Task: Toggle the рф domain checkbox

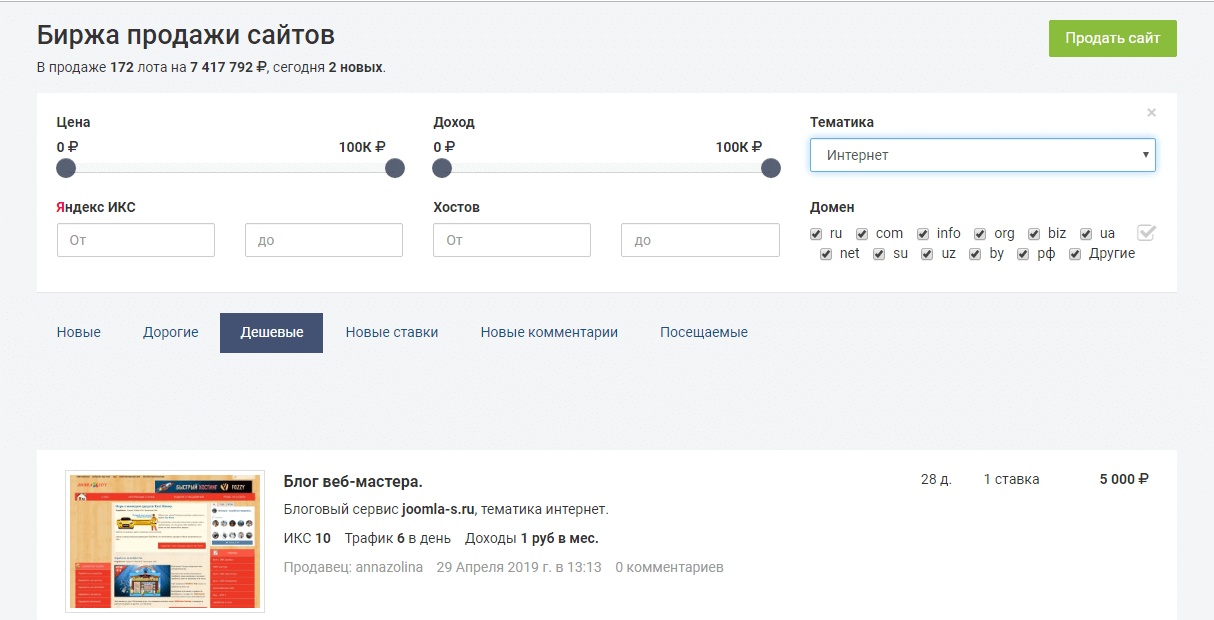Action: click(x=1023, y=254)
